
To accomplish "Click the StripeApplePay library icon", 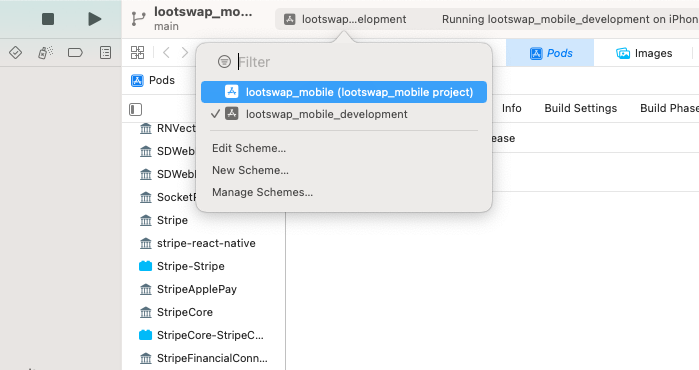I will tap(146, 289).
